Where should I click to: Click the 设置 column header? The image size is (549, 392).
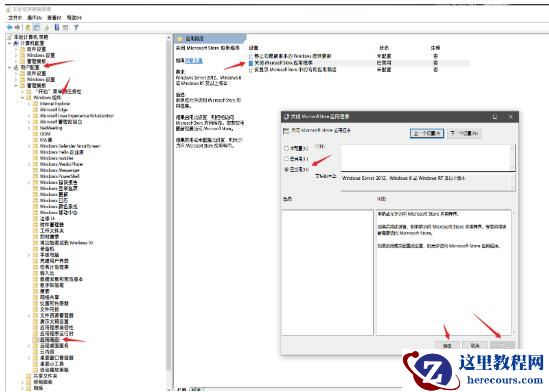pyautogui.click(x=253, y=48)
